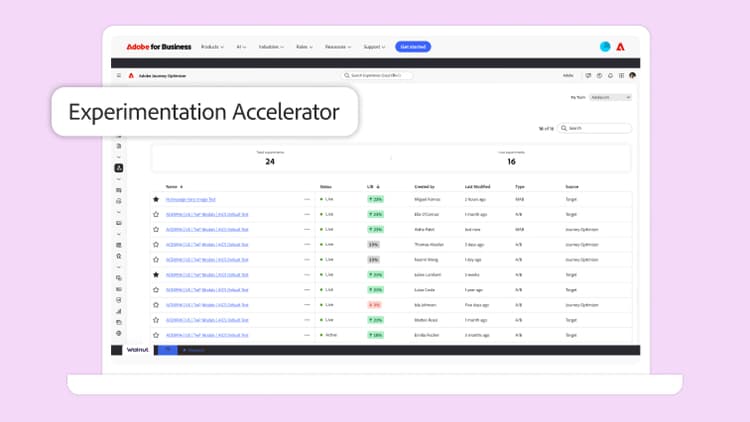Open the help circle icon in app header
This screenshot has height=422, width=750.
(x=599, y=76)
